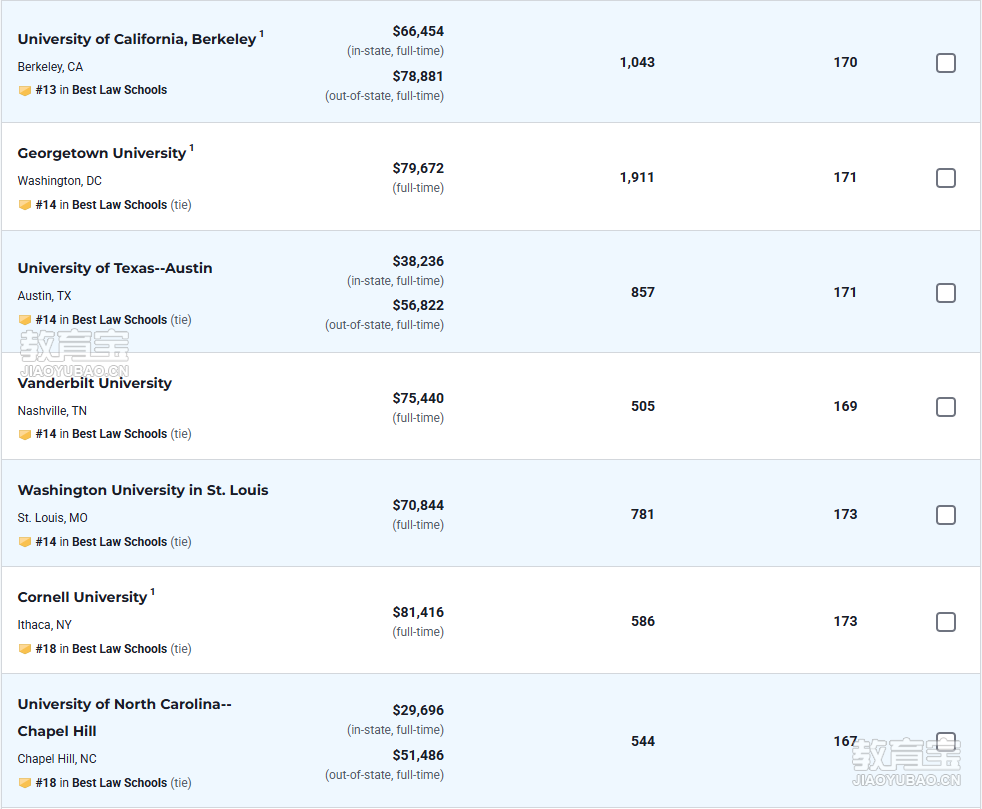Open University of North Carolina--Chapel Hill page
982x809 pixels.
pos(124,718)
